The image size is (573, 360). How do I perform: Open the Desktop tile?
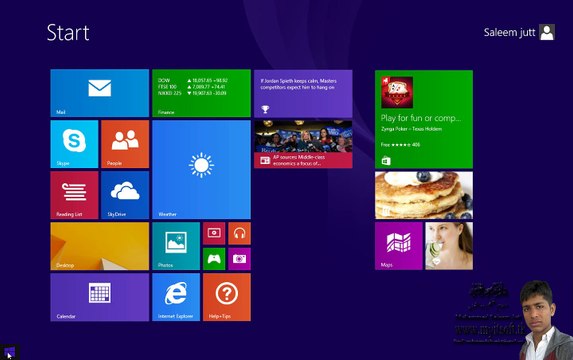coord(99,246)
